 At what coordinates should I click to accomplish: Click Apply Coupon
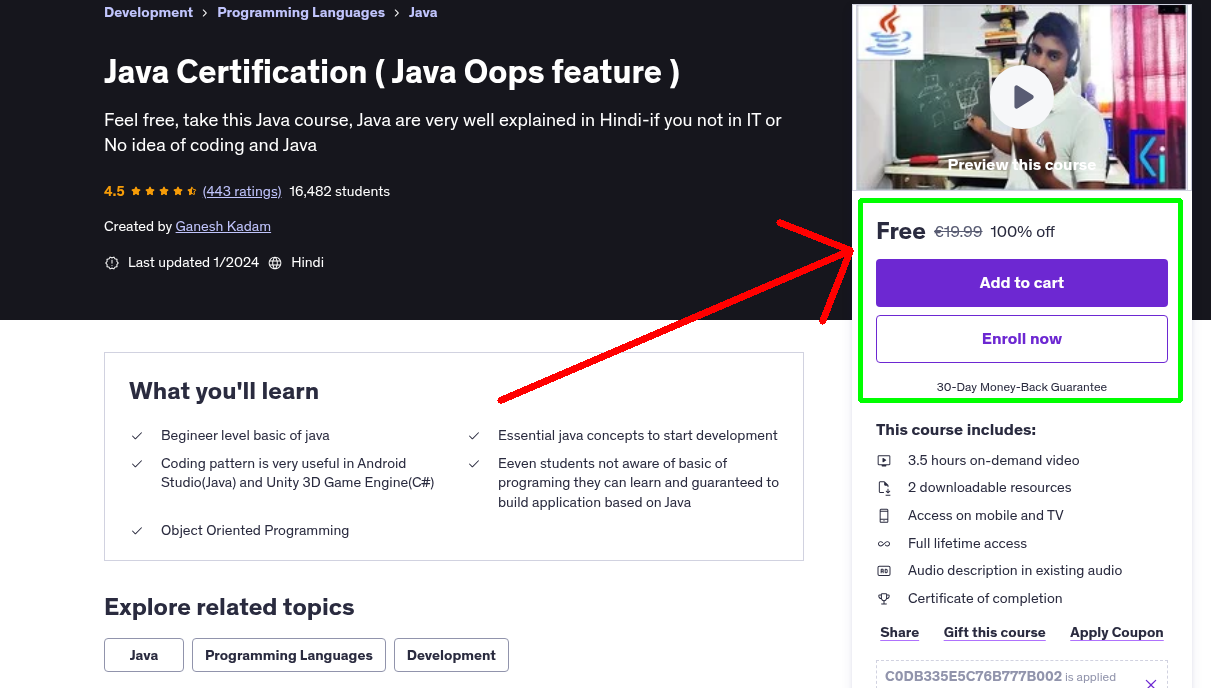click(x=1117, y=632)
